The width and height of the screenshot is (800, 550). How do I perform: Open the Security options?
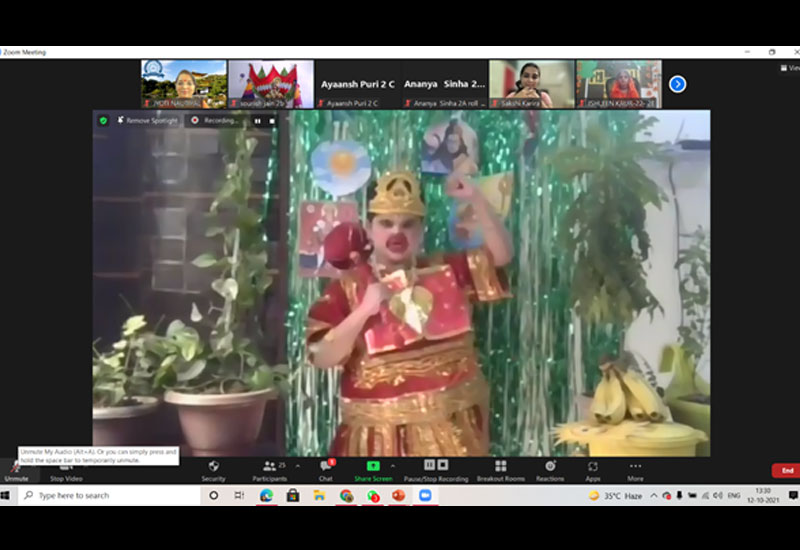click(x=213, y=471)
